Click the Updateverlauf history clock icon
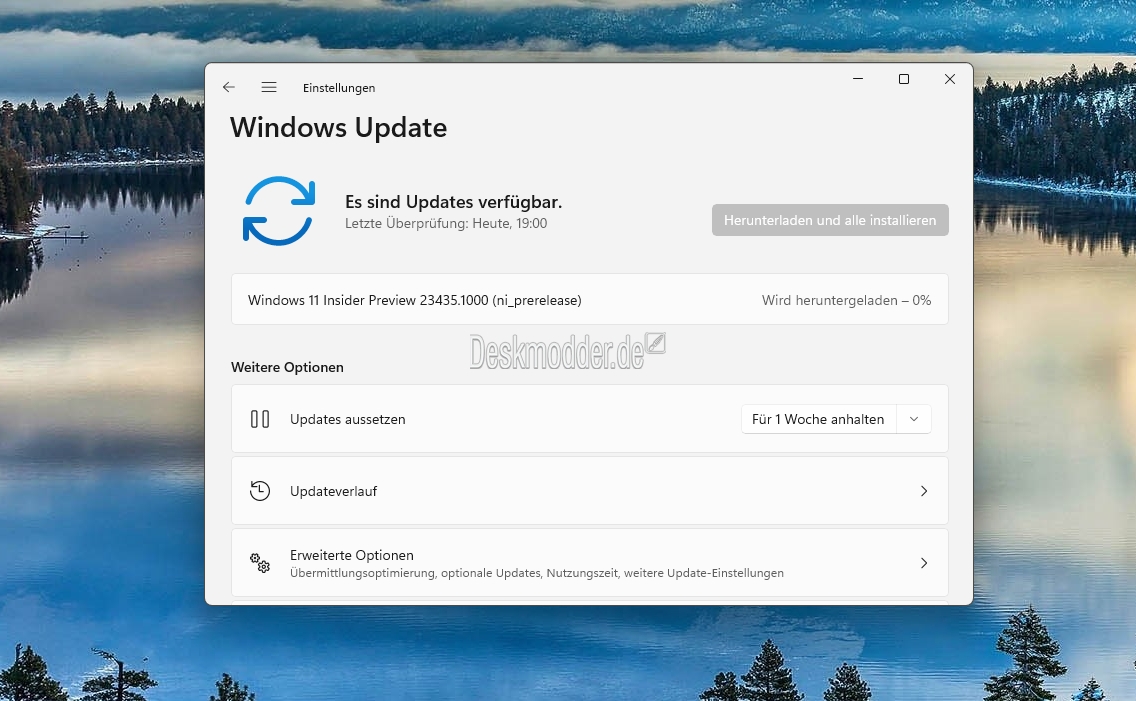This screenshot has height=701, width=1136. tap(260, 491)
